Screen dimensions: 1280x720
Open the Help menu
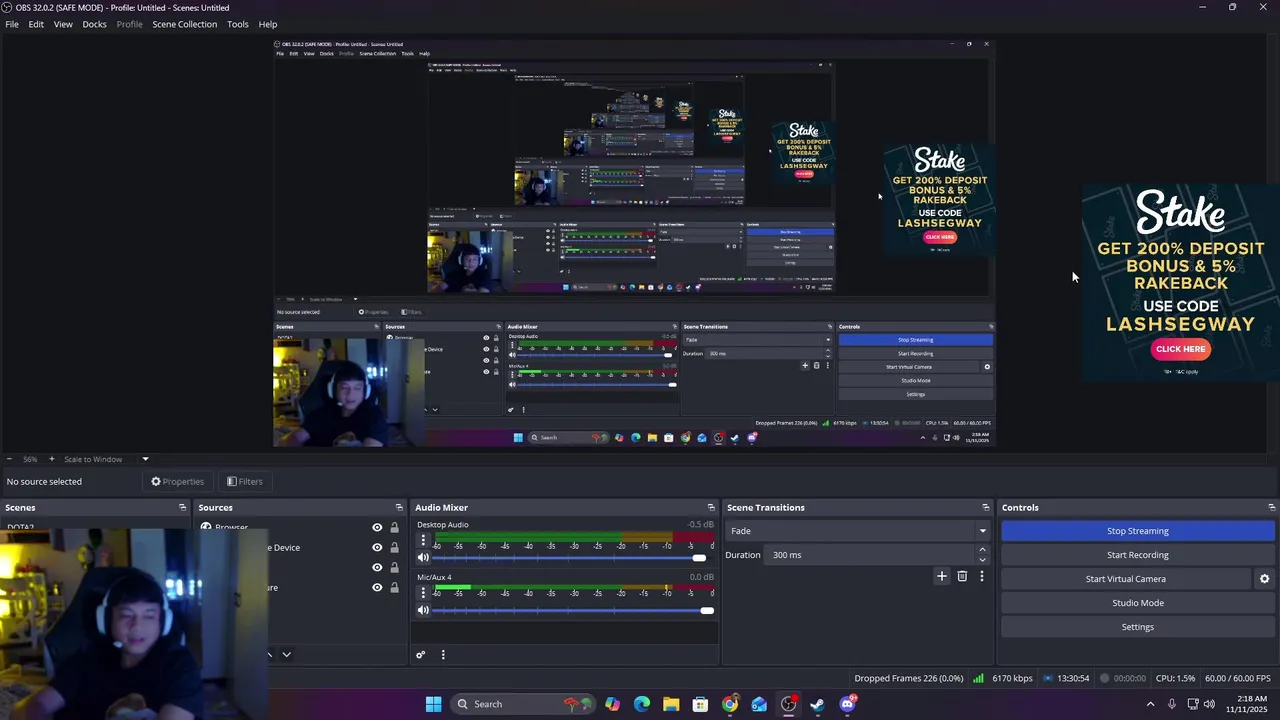[268, 24]
